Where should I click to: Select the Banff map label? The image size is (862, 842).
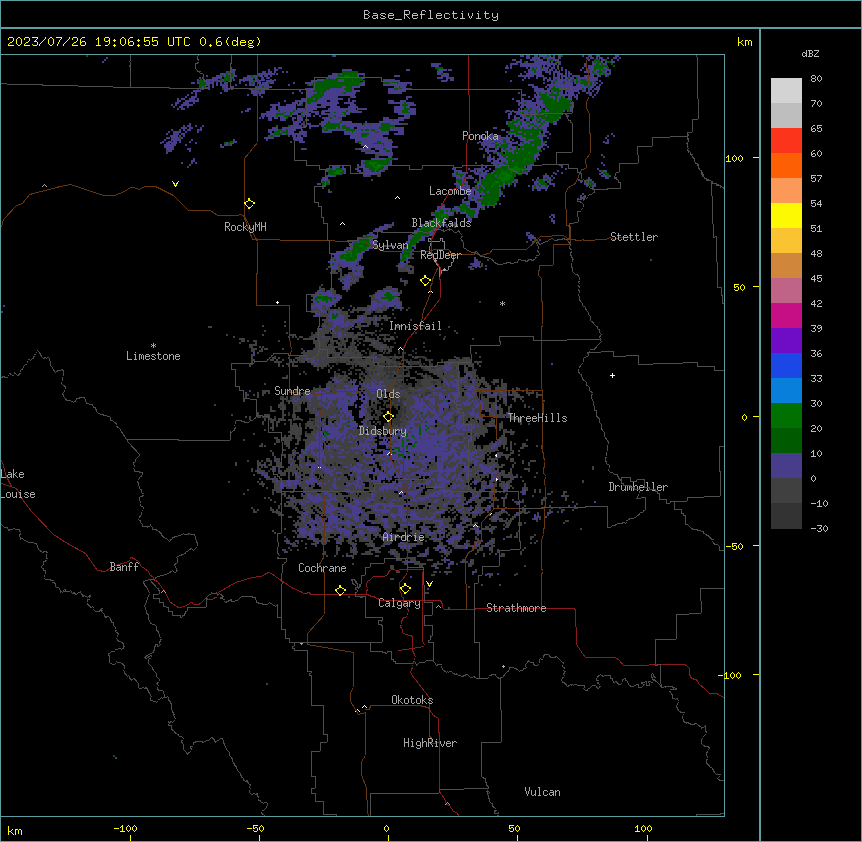pyautogui.click(x=124, y=567)
